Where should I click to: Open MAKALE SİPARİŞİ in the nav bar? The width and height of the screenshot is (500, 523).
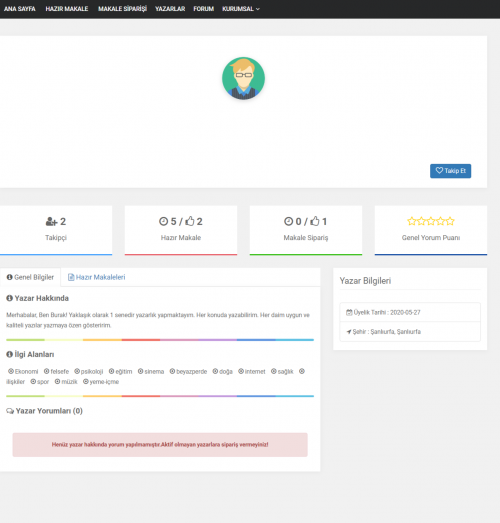(122, 9)
